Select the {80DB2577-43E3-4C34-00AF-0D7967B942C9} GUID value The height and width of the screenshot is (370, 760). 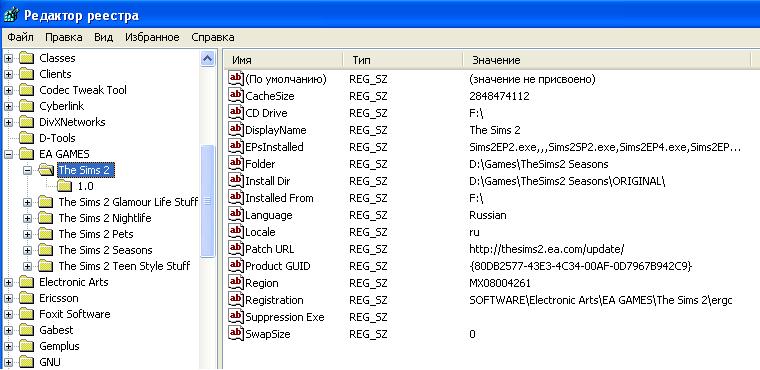pyautogui.click(x=581, y=266)
